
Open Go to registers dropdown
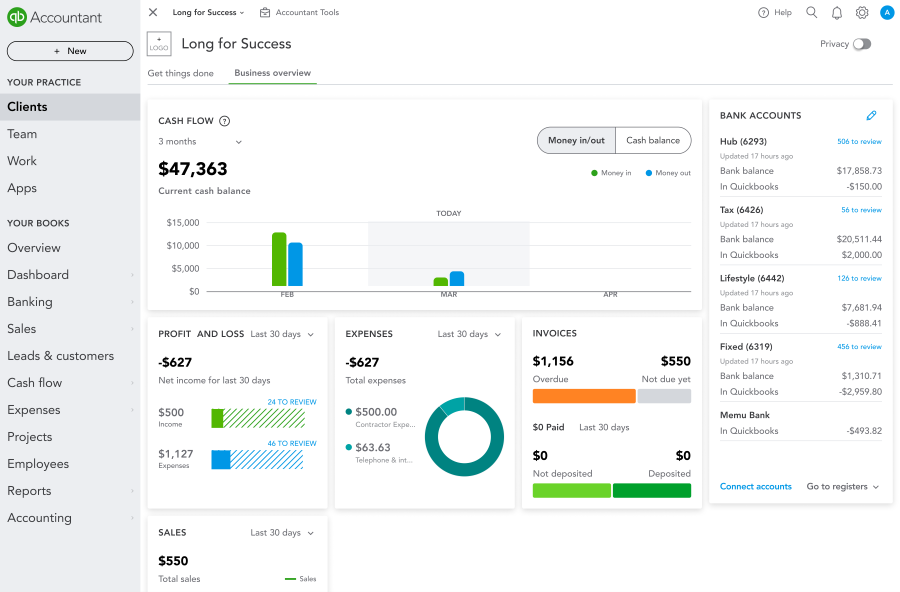[843, 486]
